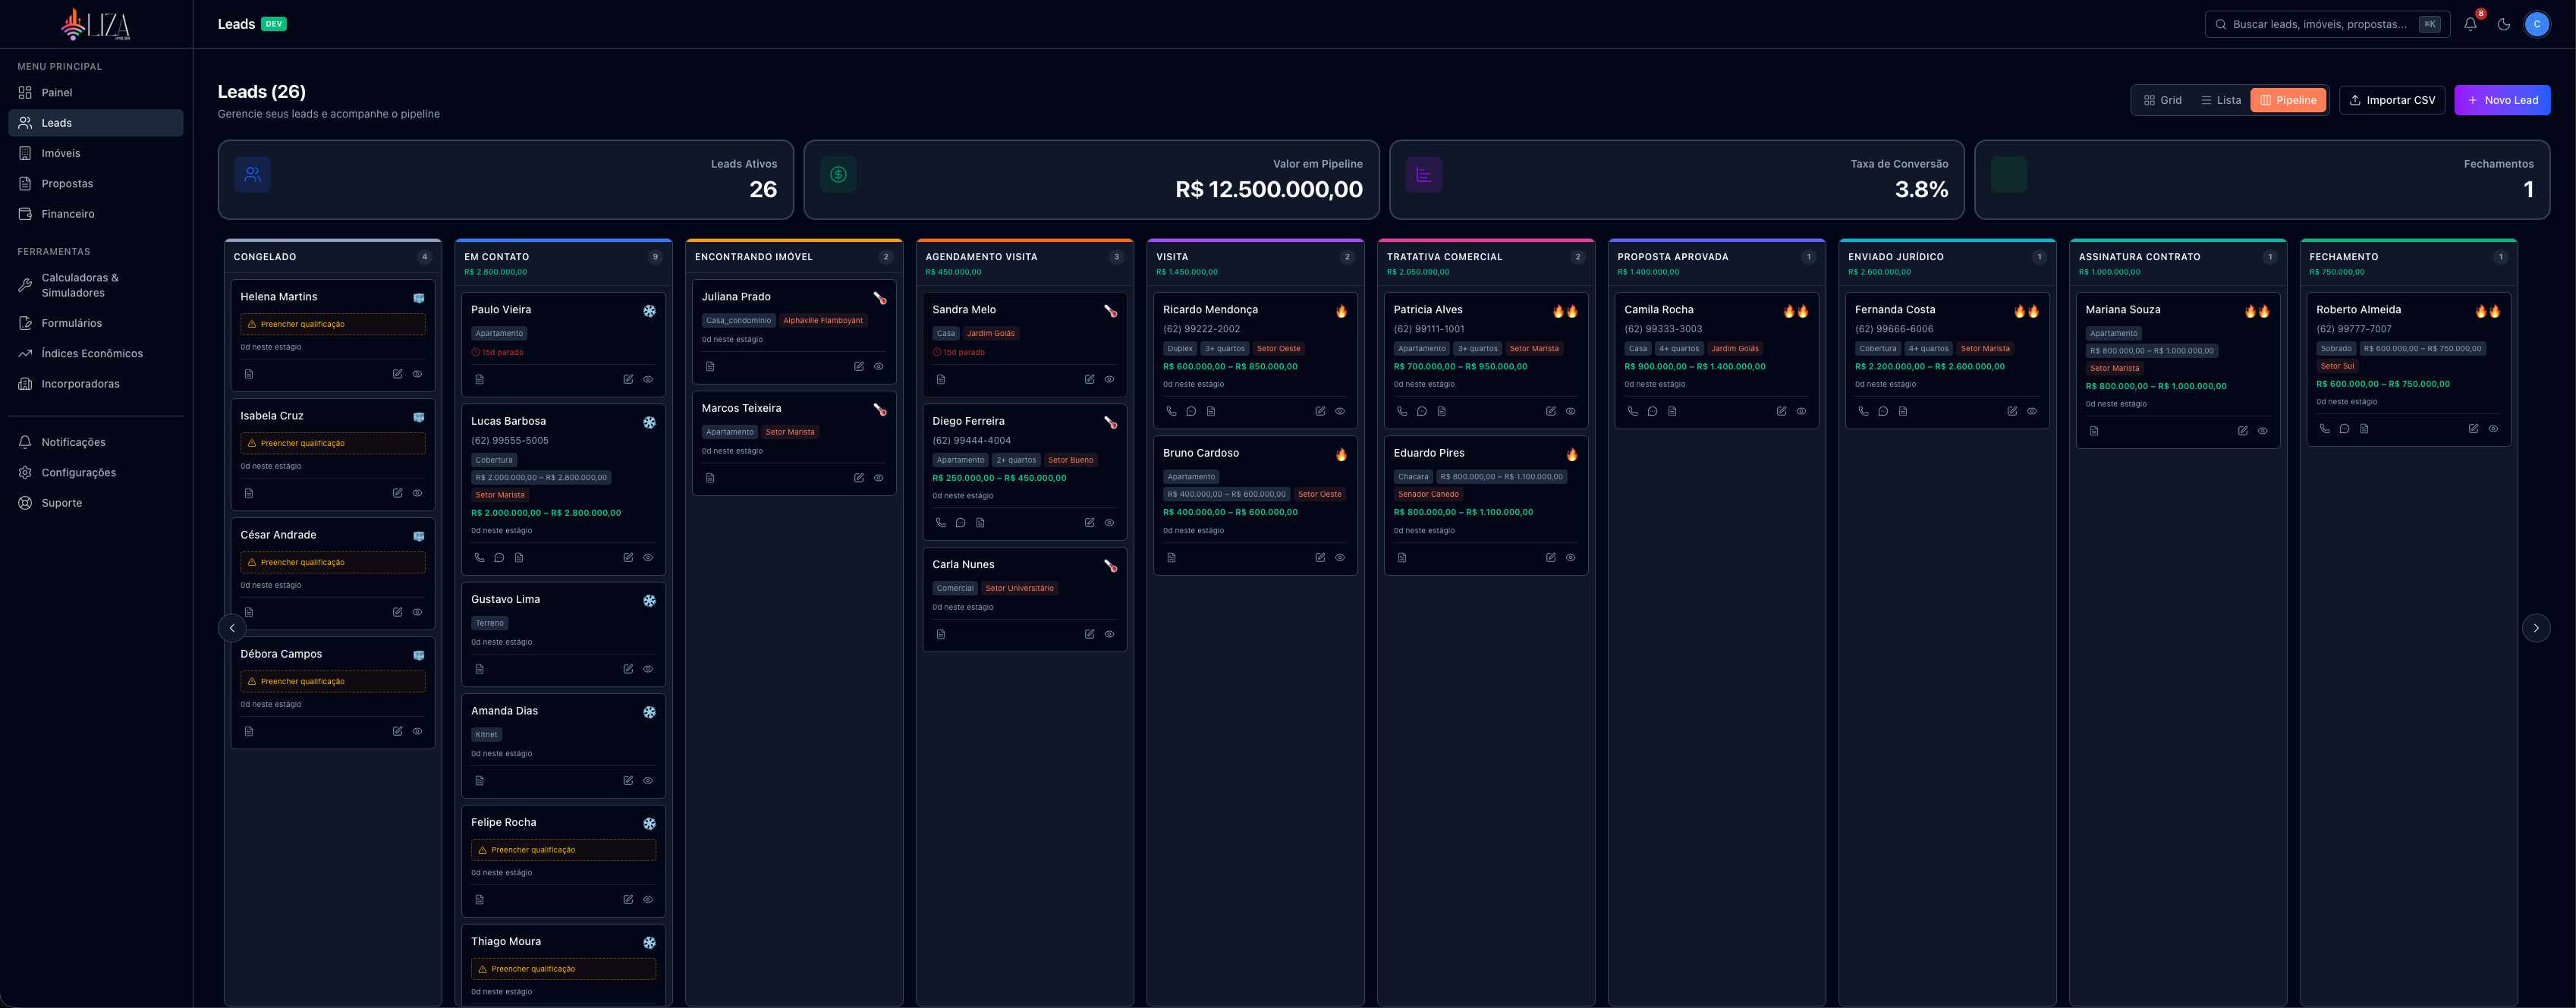Click the fire icon on Ricardo Mendonça card
Image resolution: width=2576 pixels, height=1008 pixels.
coord(1341,311)
